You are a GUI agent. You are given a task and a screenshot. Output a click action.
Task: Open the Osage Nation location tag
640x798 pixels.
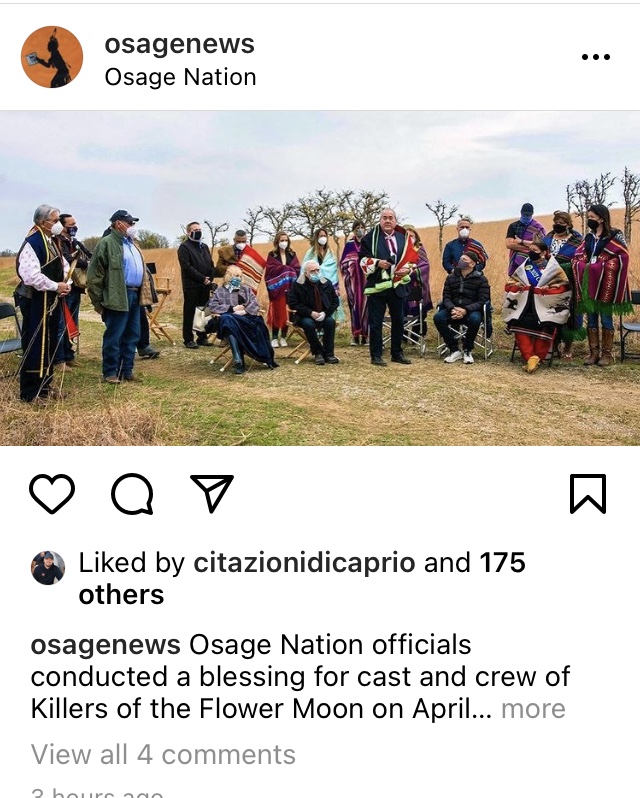[180, 77]
